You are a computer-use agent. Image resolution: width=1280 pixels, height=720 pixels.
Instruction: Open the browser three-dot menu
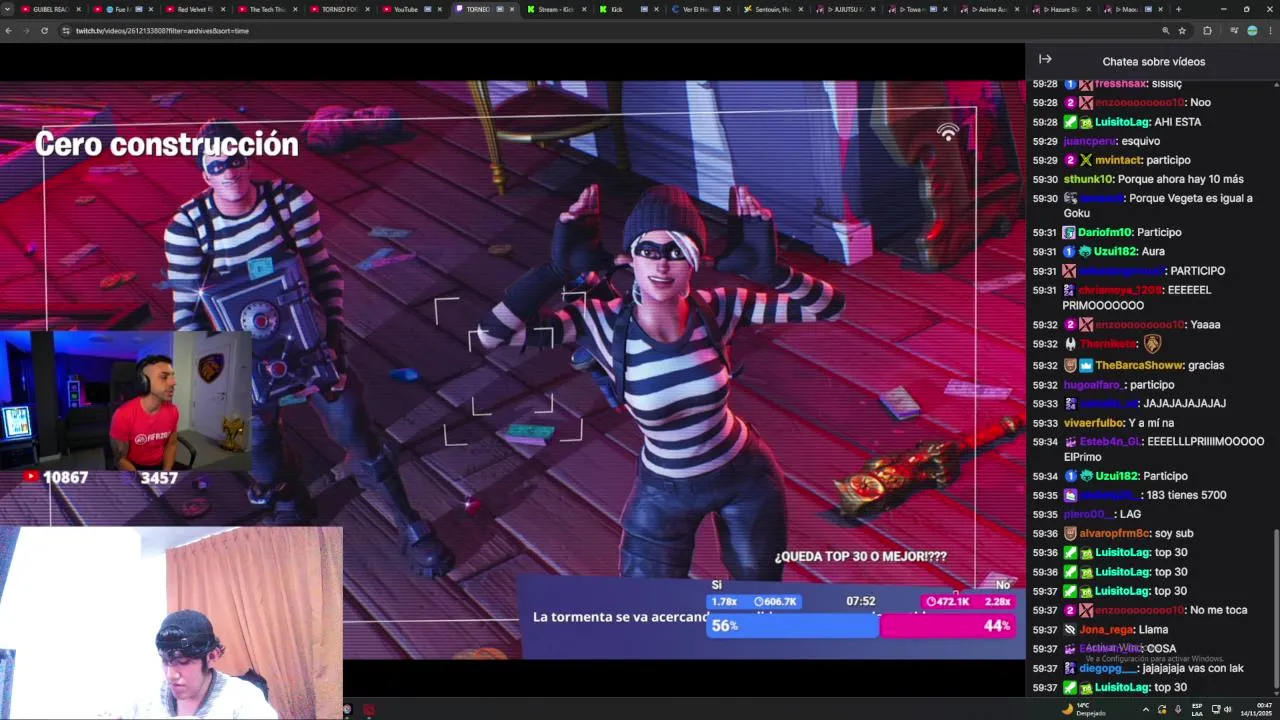coord(1270,31)
